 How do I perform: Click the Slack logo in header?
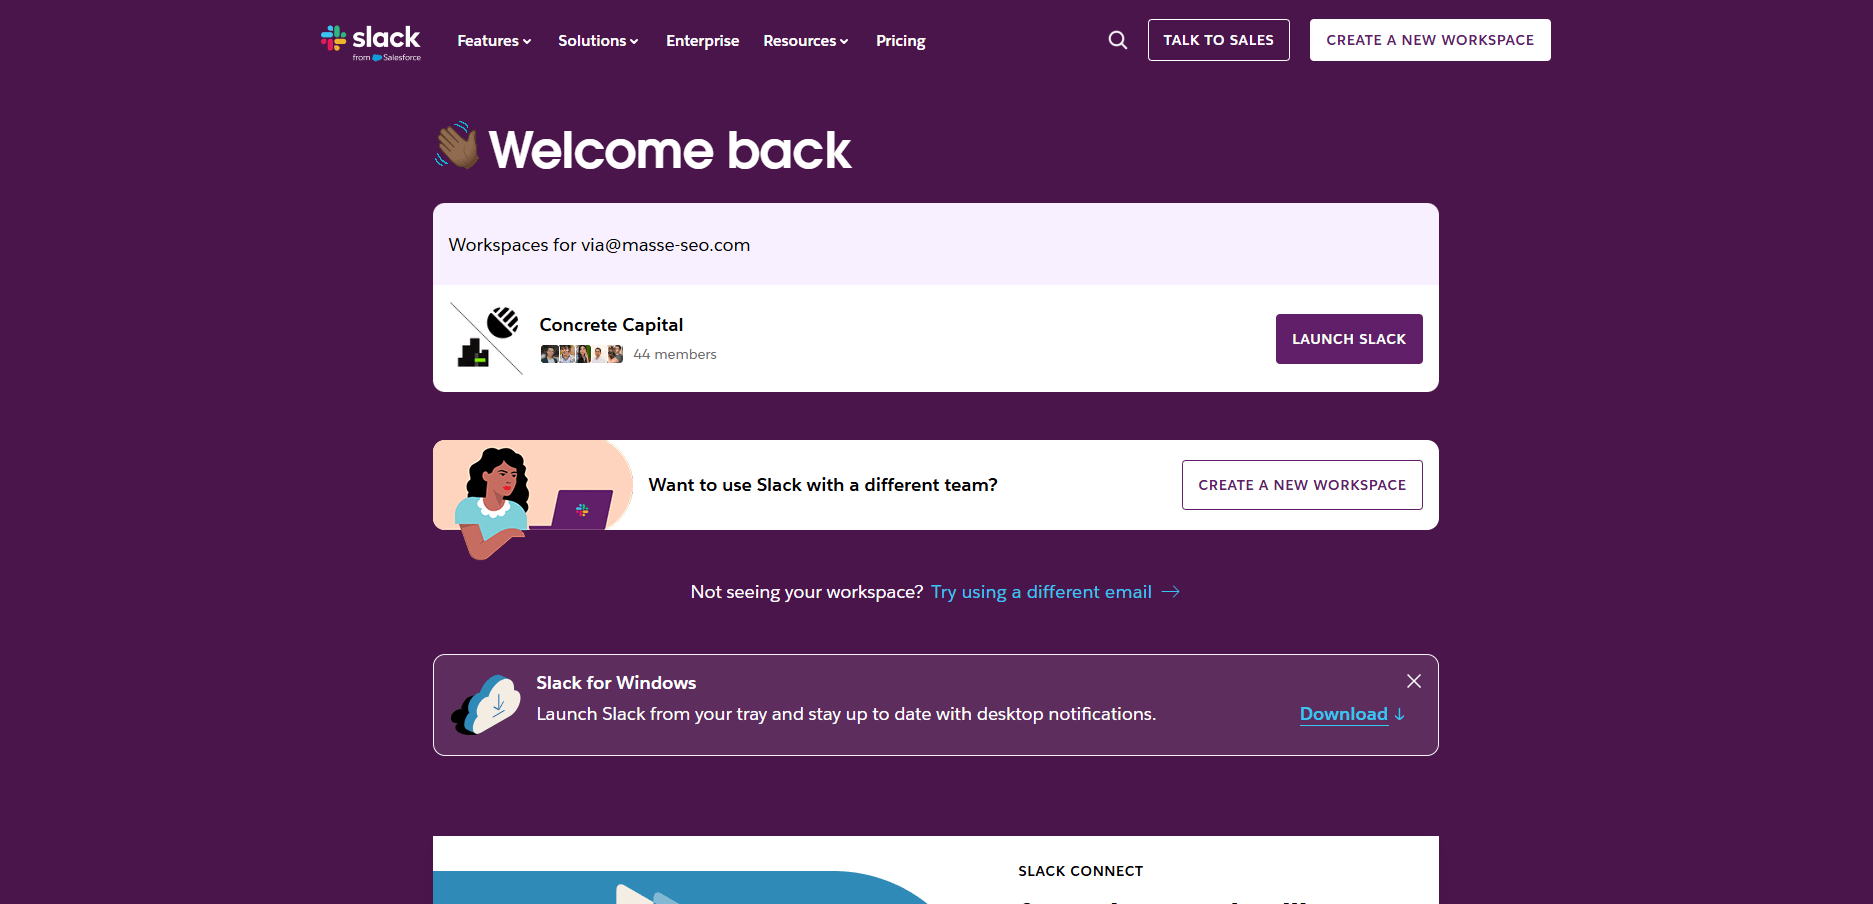[371, 42]
